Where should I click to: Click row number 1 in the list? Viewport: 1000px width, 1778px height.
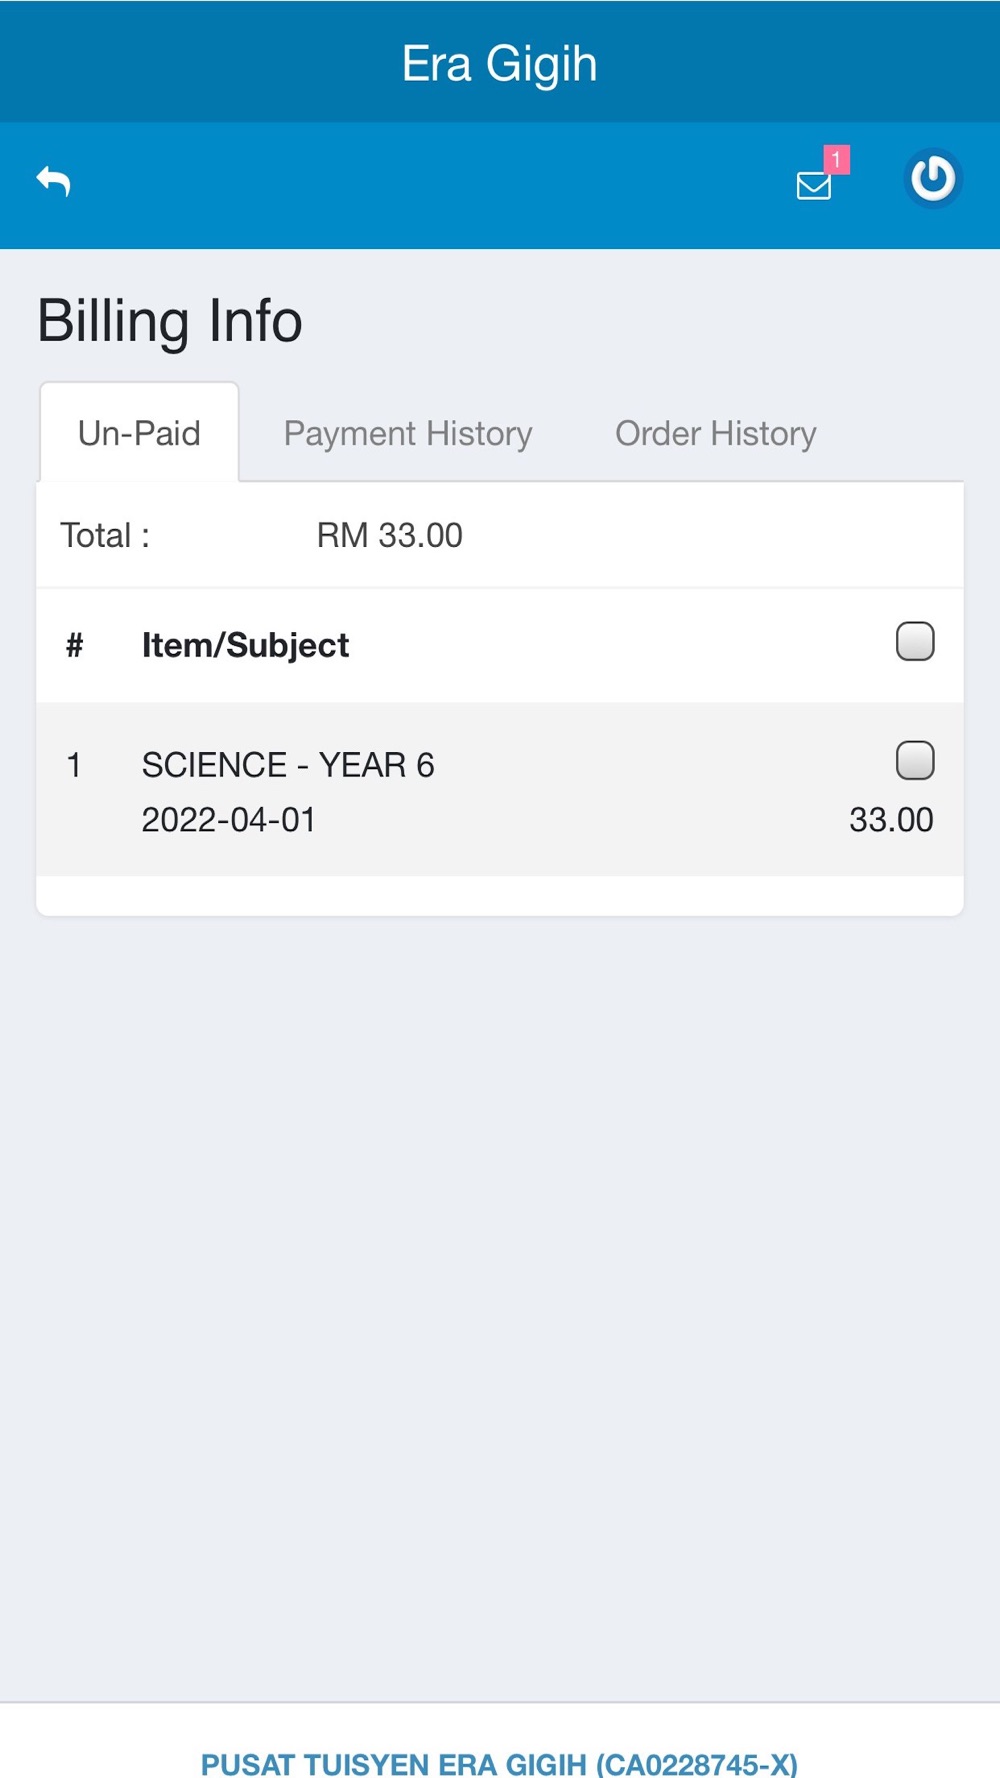73,766
